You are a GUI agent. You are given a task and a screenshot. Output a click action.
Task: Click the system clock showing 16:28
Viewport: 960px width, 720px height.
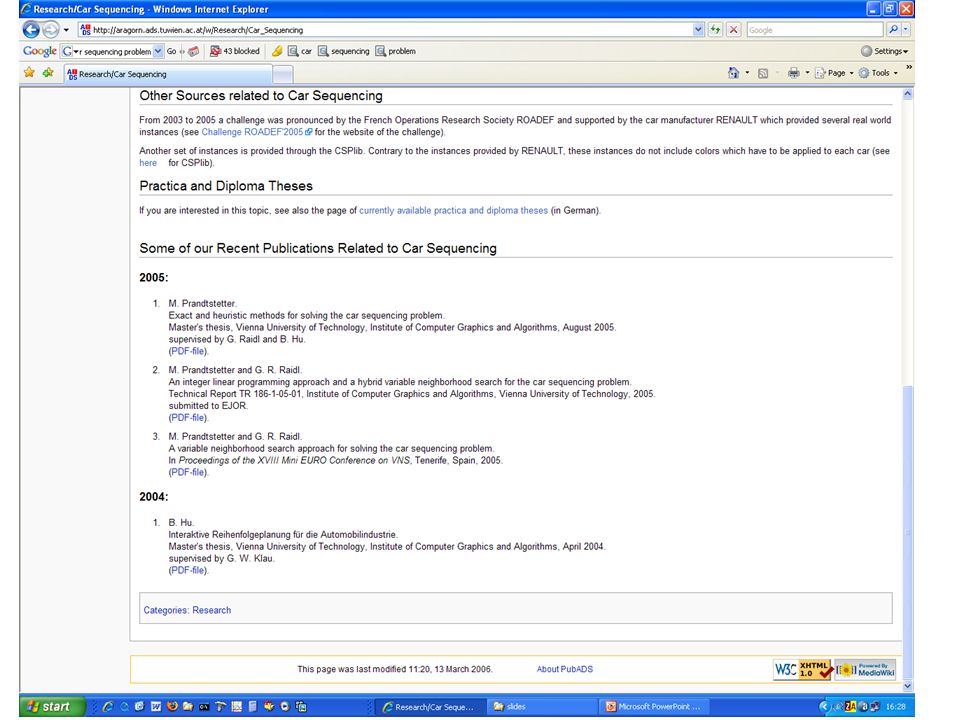(x=895, y=707)
